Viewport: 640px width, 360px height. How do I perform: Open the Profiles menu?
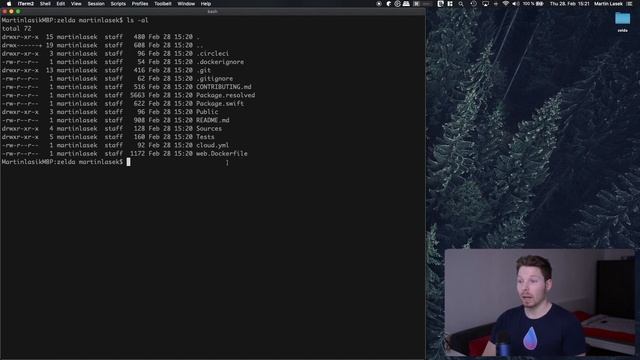click(140, 4)
